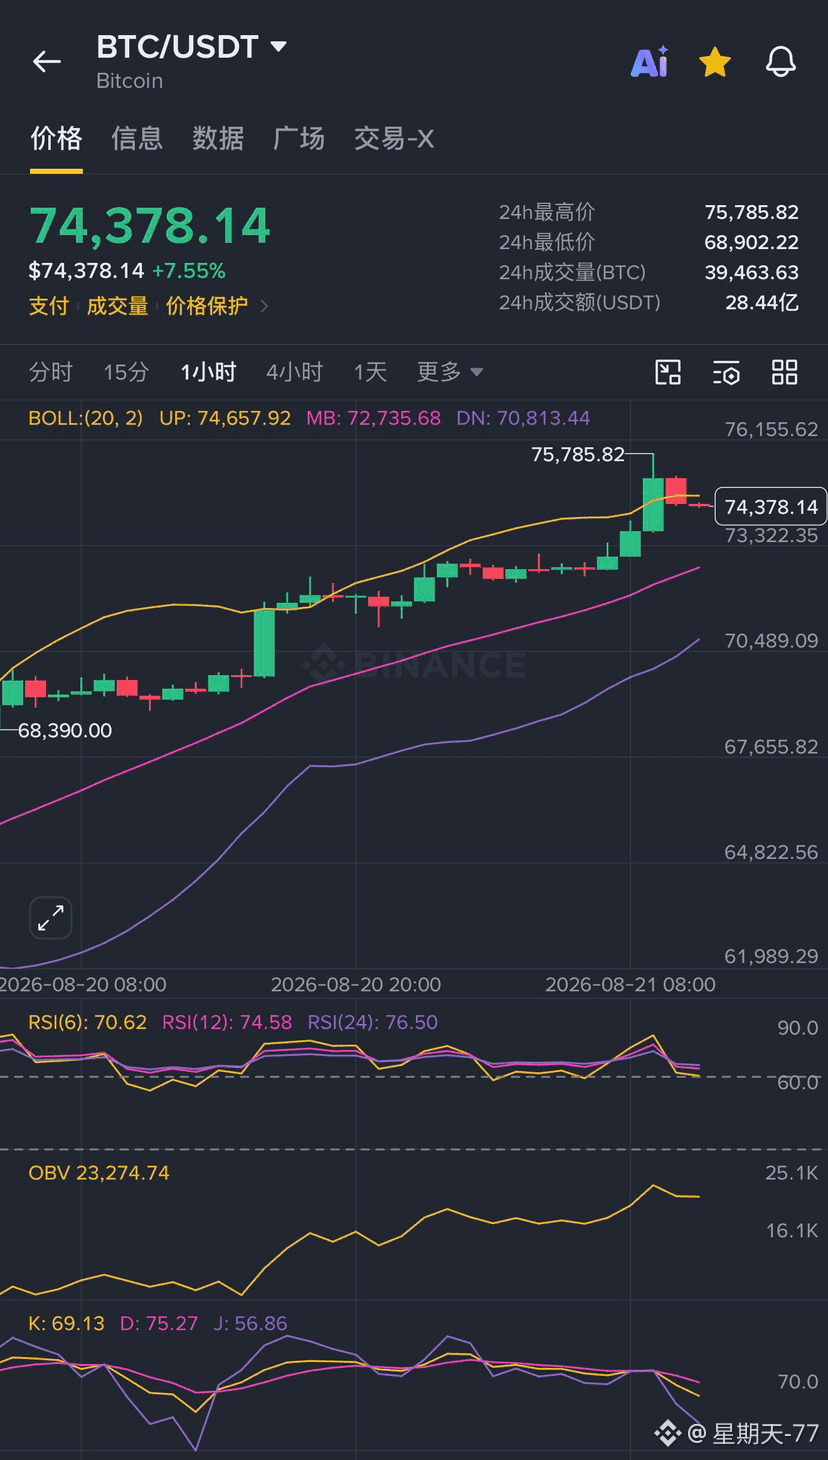Tap the 24h最高价 value 75,785.82
The height and width of the screenshot is (1460, 828).
[752, 212]
